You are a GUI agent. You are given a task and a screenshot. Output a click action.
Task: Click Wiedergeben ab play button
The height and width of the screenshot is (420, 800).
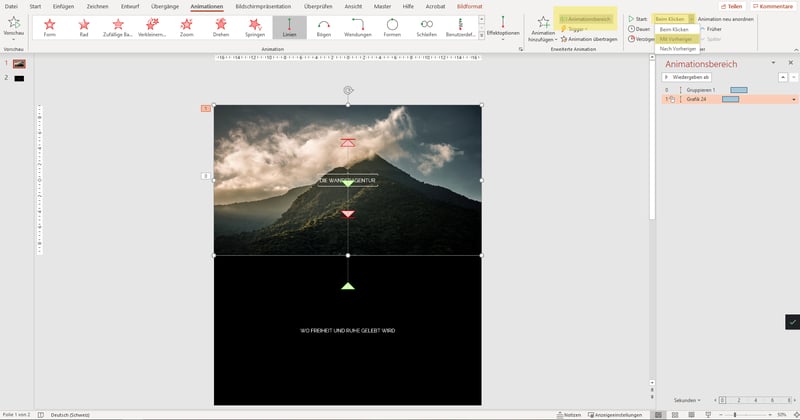click(687, 77)
